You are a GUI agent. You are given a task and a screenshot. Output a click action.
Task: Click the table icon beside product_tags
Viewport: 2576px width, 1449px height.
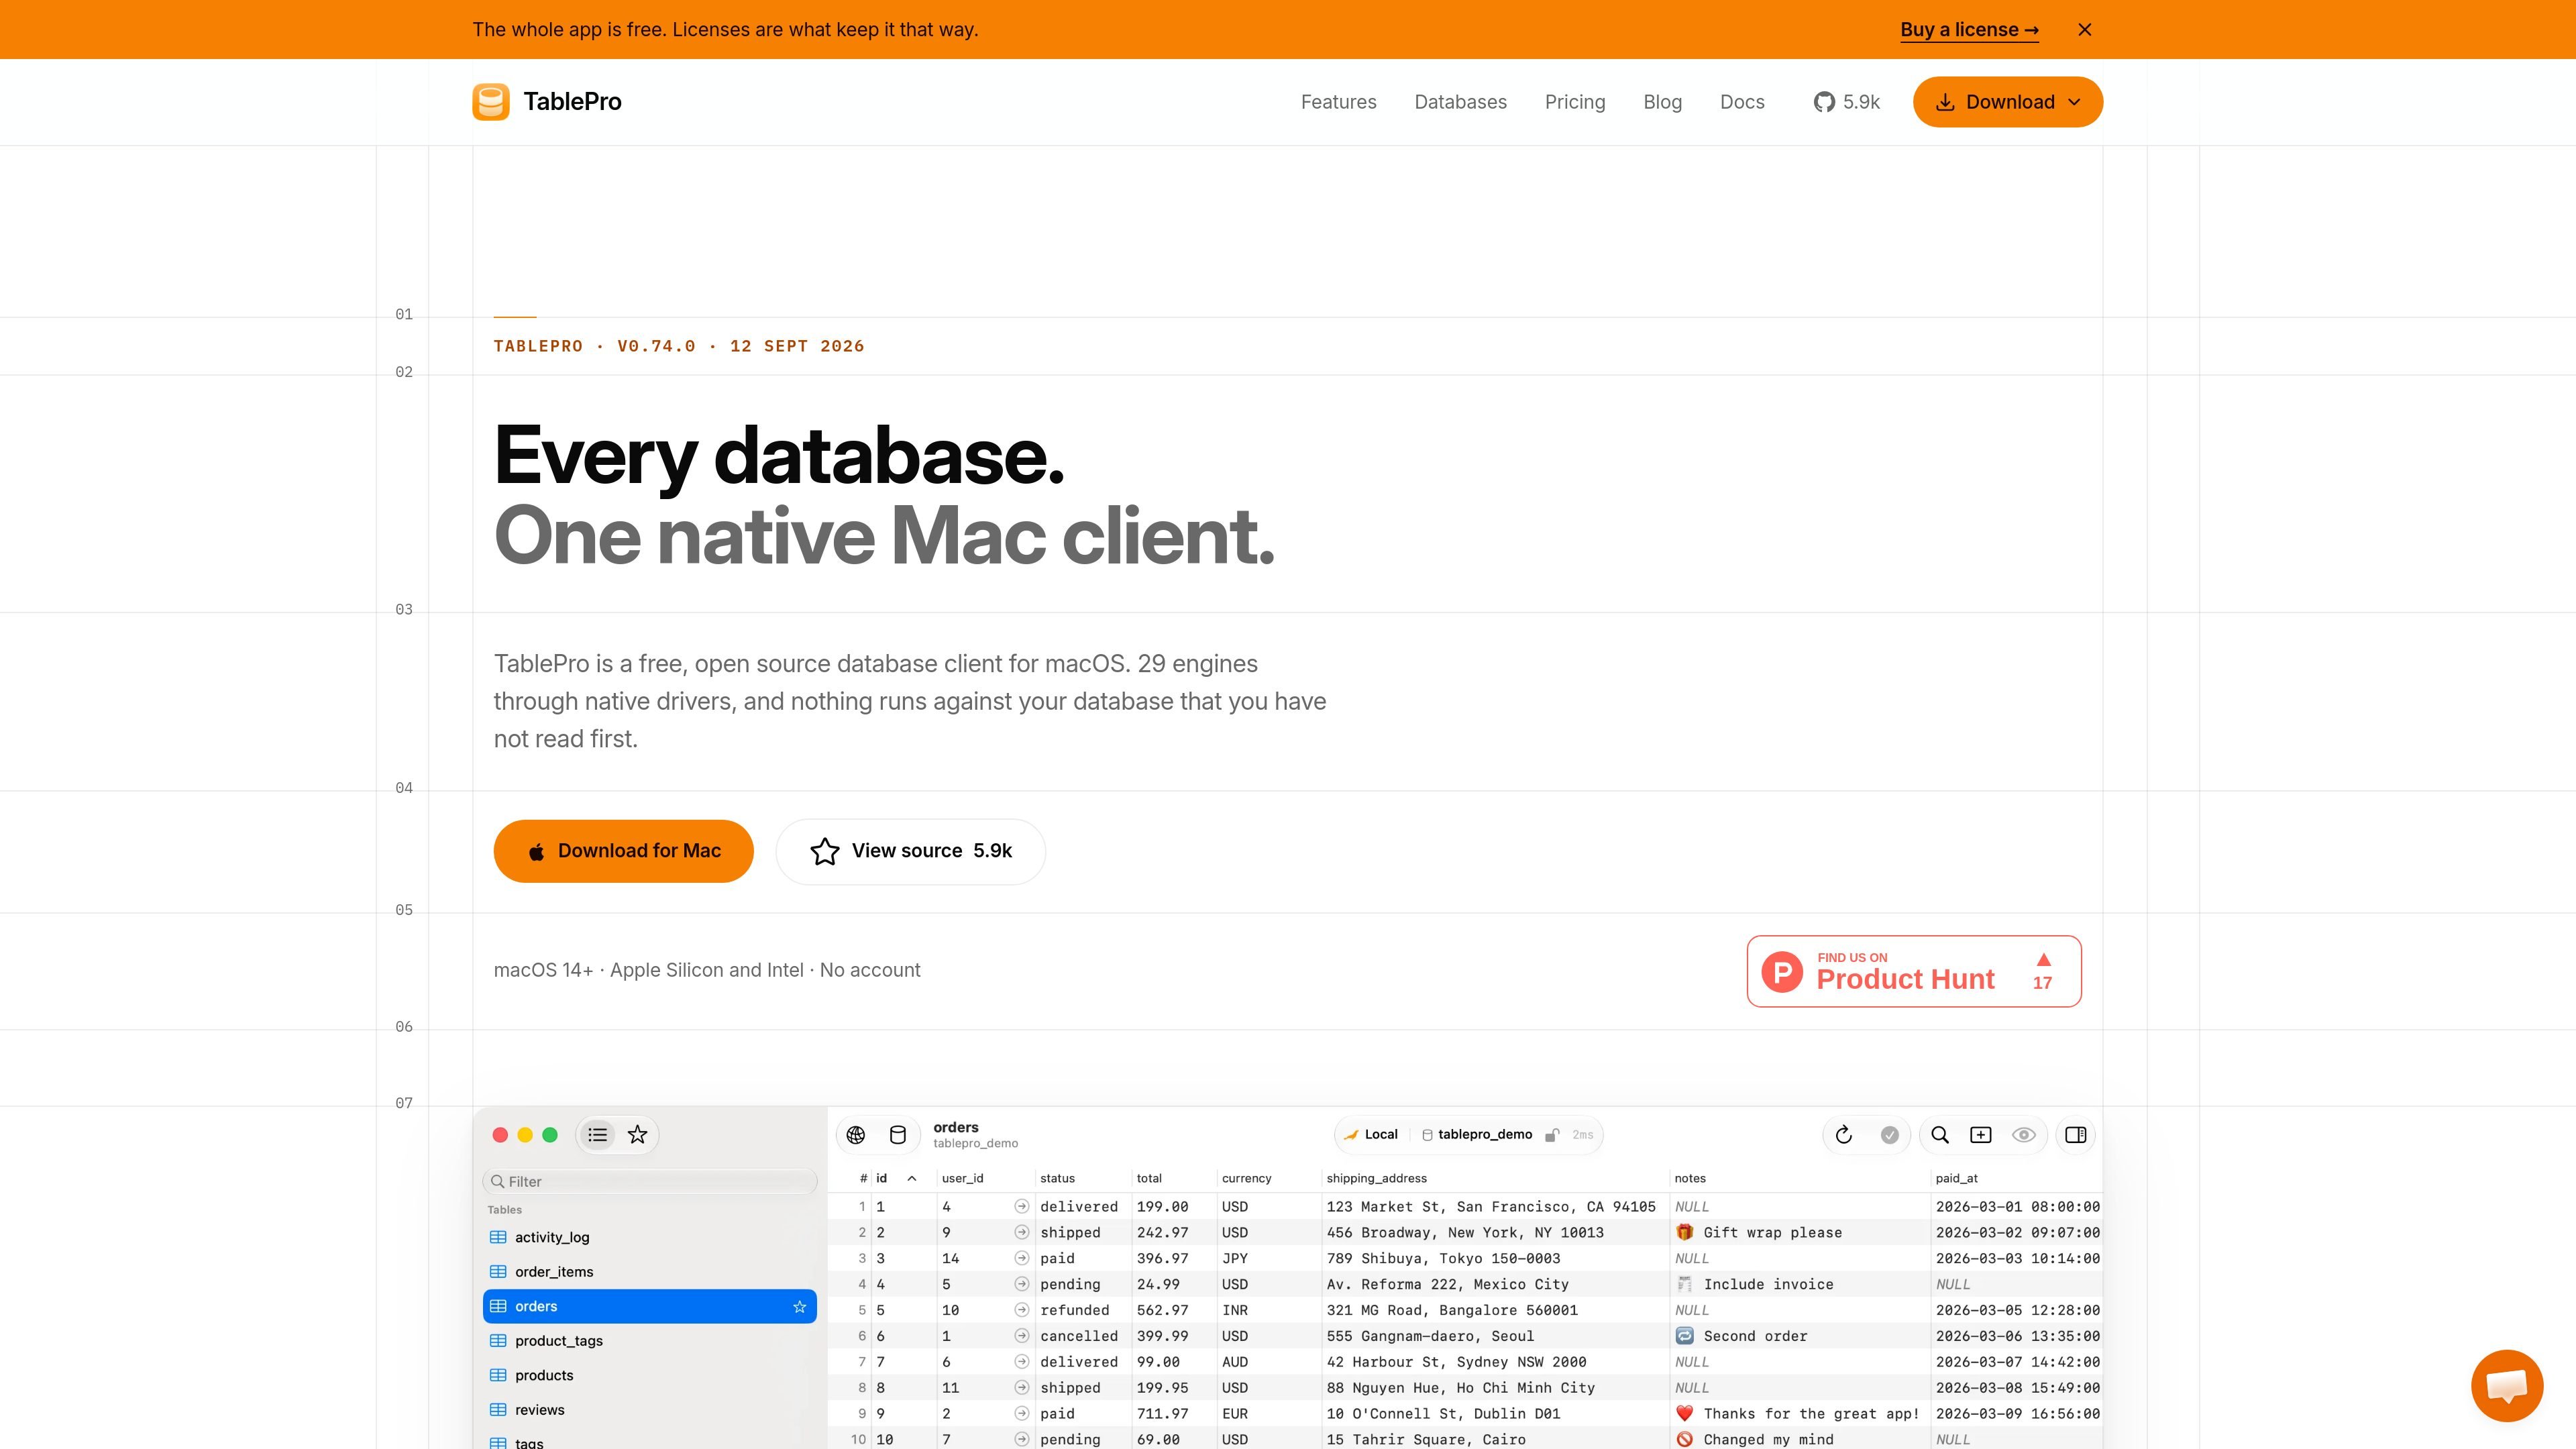498,1341
